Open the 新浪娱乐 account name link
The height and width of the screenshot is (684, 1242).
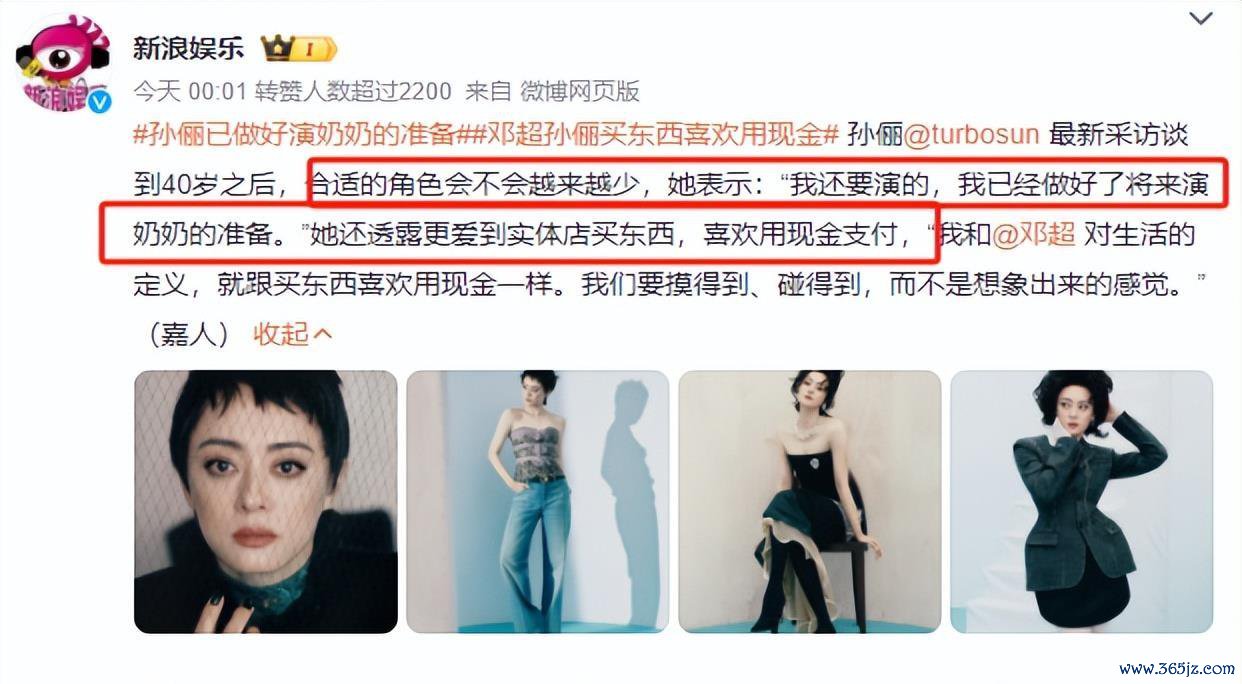click(188, 48)
